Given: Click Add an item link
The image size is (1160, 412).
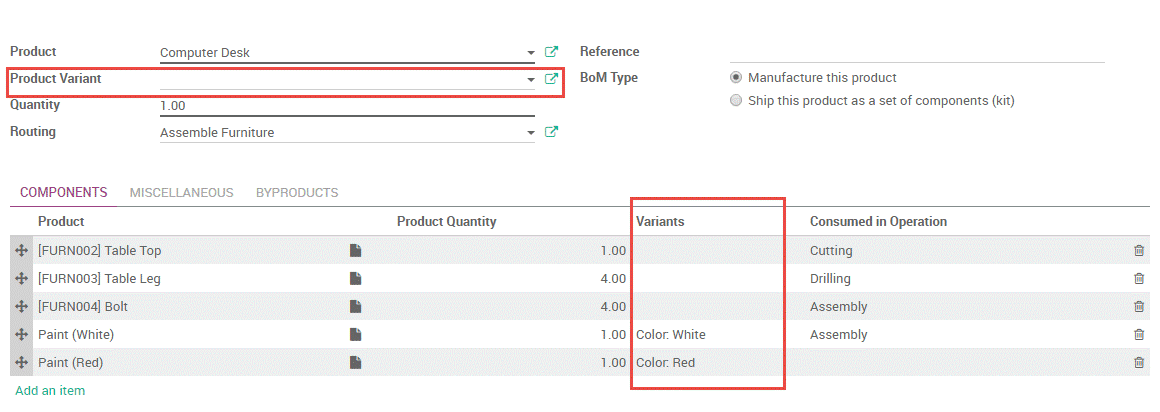Looking at the screenshot, I should [50, 391].
